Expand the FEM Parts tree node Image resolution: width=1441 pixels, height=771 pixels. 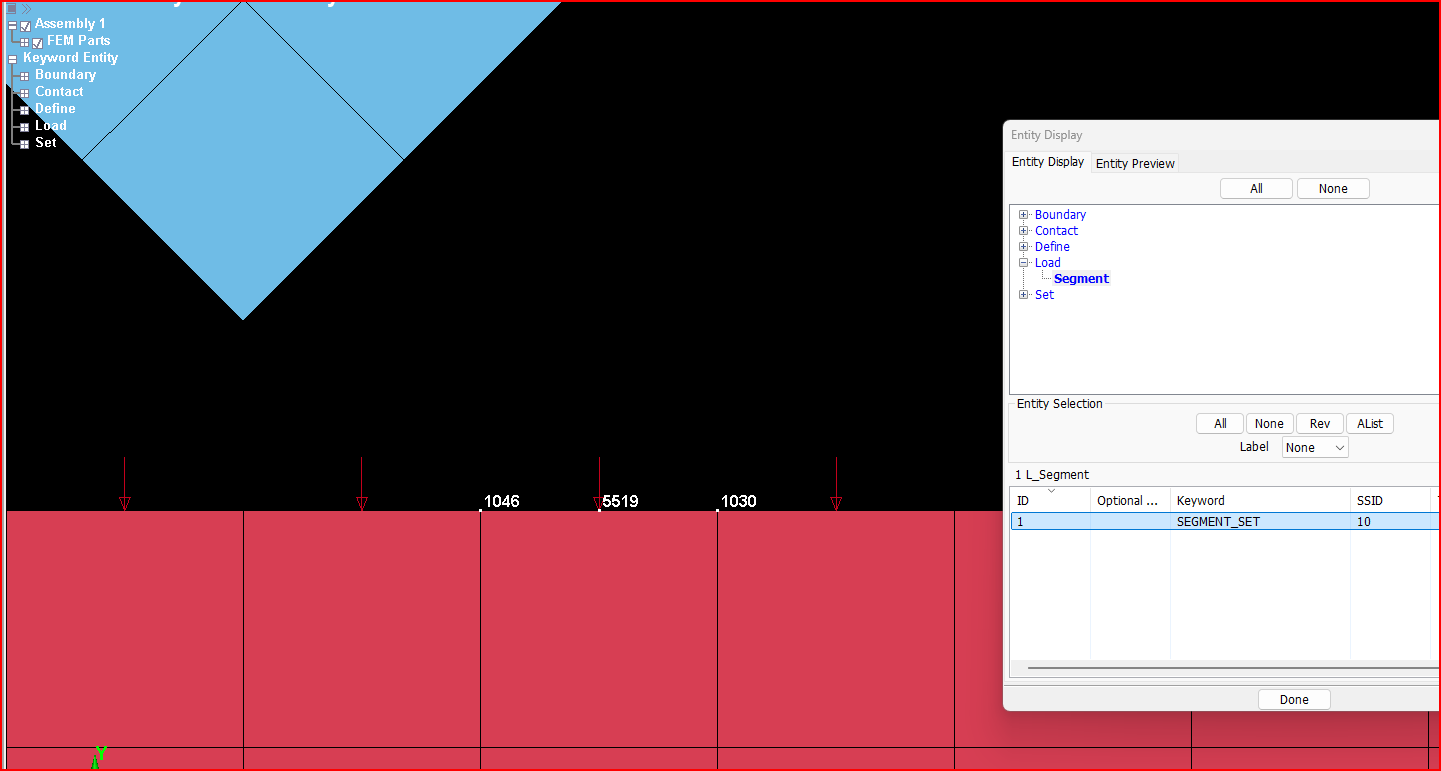click(x=24, y=42)
